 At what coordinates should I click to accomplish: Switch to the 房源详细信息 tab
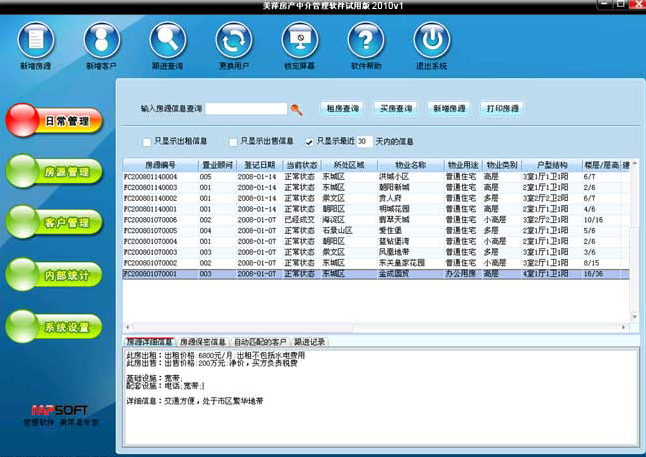tap(149, 342)
